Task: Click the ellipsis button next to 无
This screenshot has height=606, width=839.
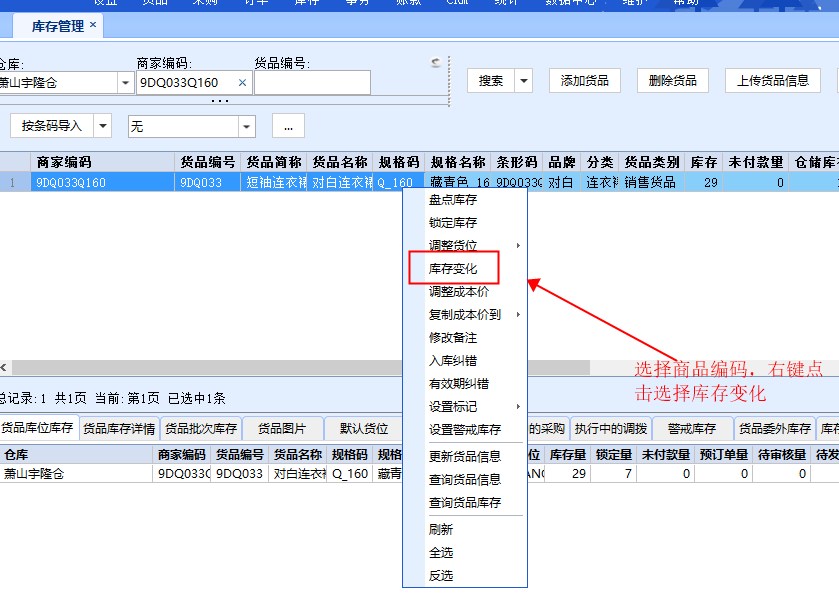Action: tap(288, 126)
